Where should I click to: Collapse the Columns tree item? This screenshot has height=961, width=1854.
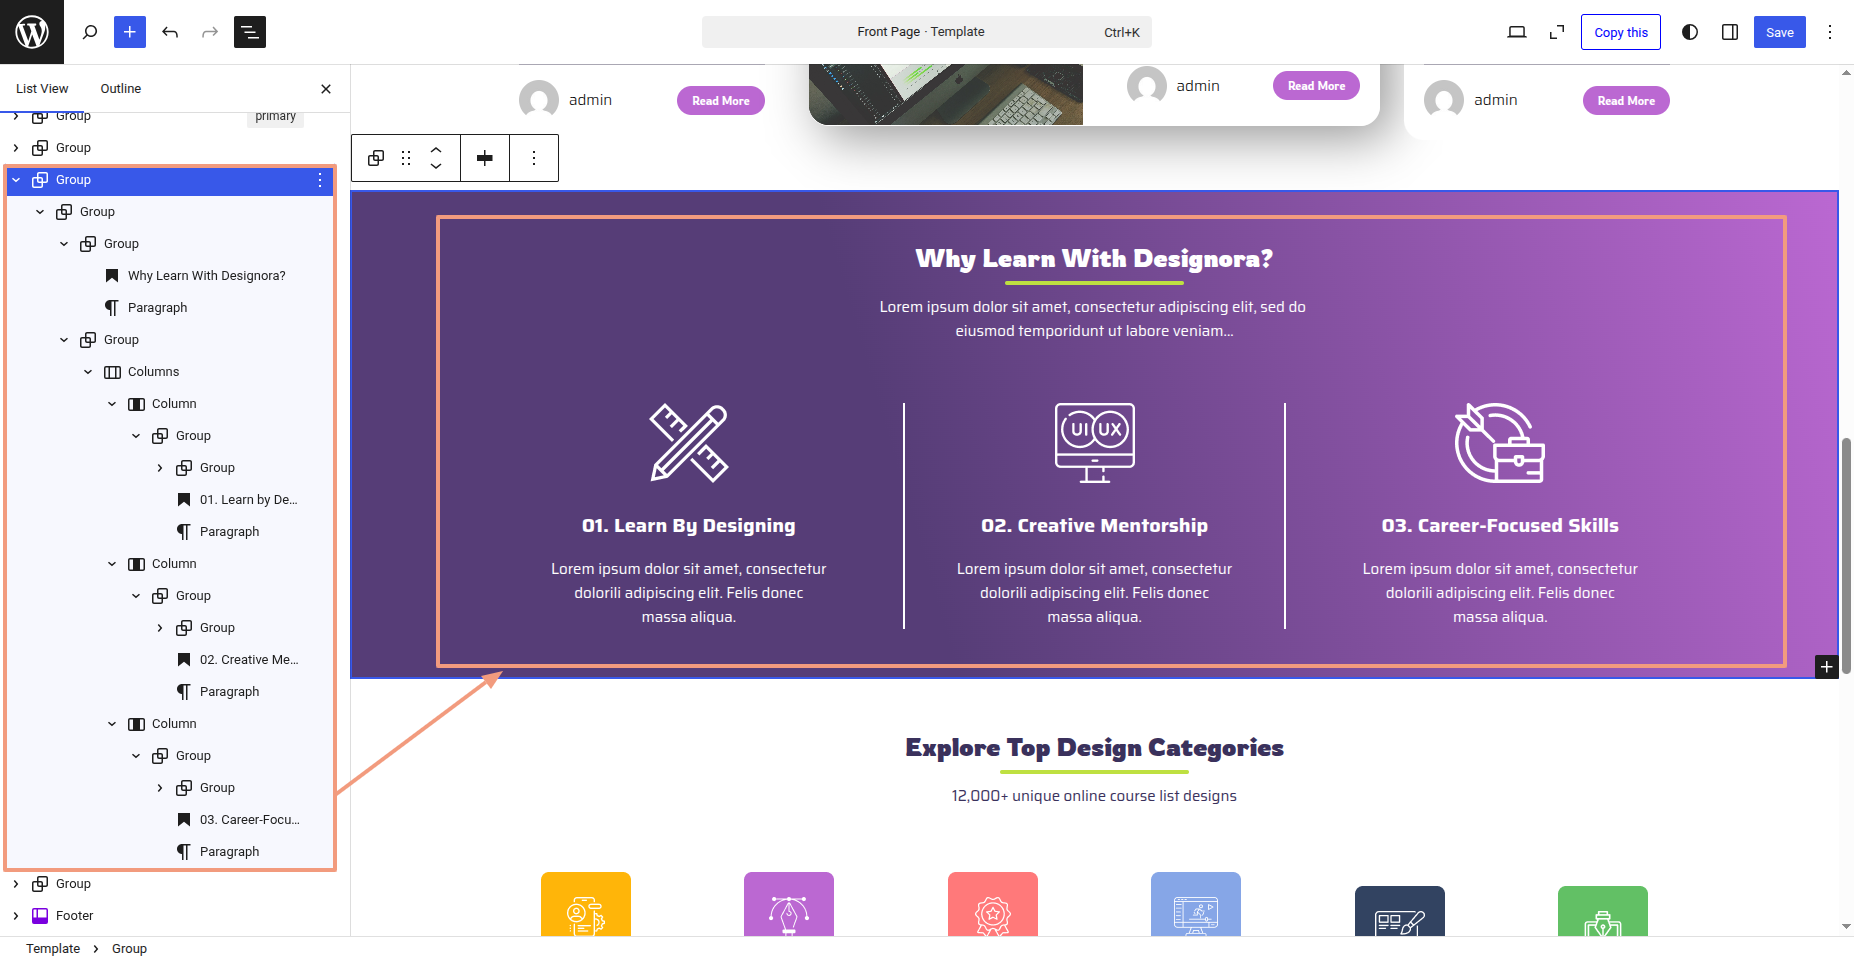pos(88,372)
